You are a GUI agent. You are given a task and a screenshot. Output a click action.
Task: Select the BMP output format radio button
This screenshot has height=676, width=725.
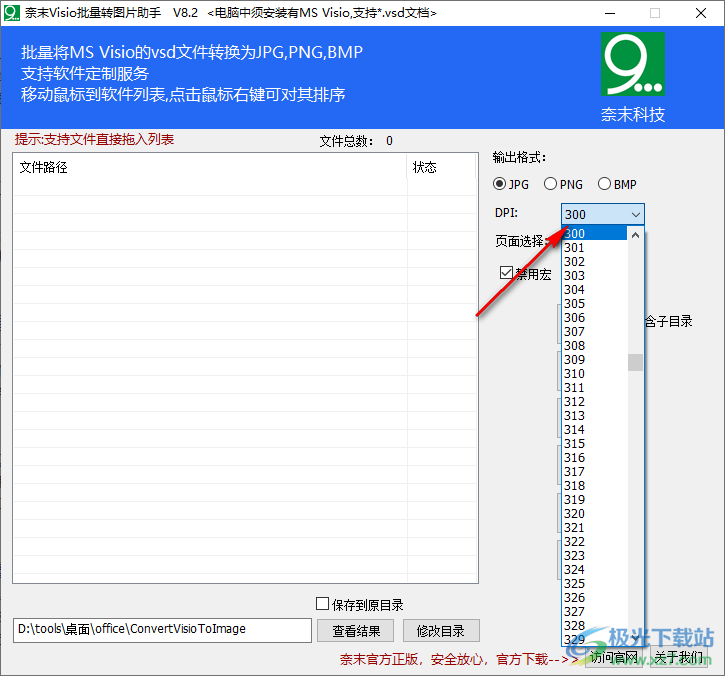(604, 184)
